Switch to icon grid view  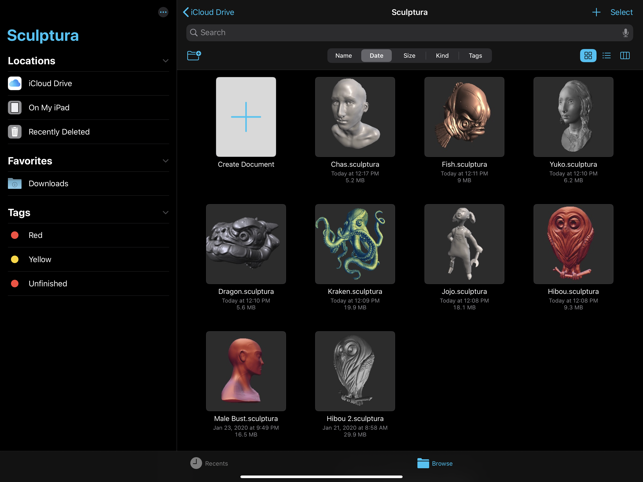coord(588,55)
